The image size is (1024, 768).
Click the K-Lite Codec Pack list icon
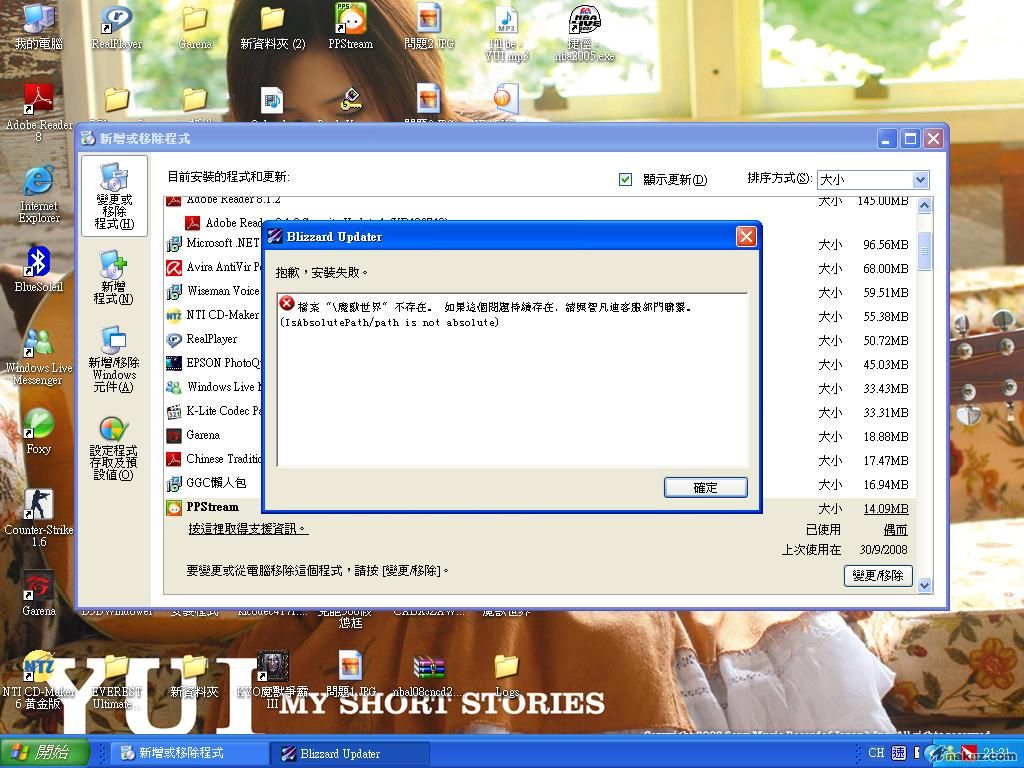click(x=174, y=412)
